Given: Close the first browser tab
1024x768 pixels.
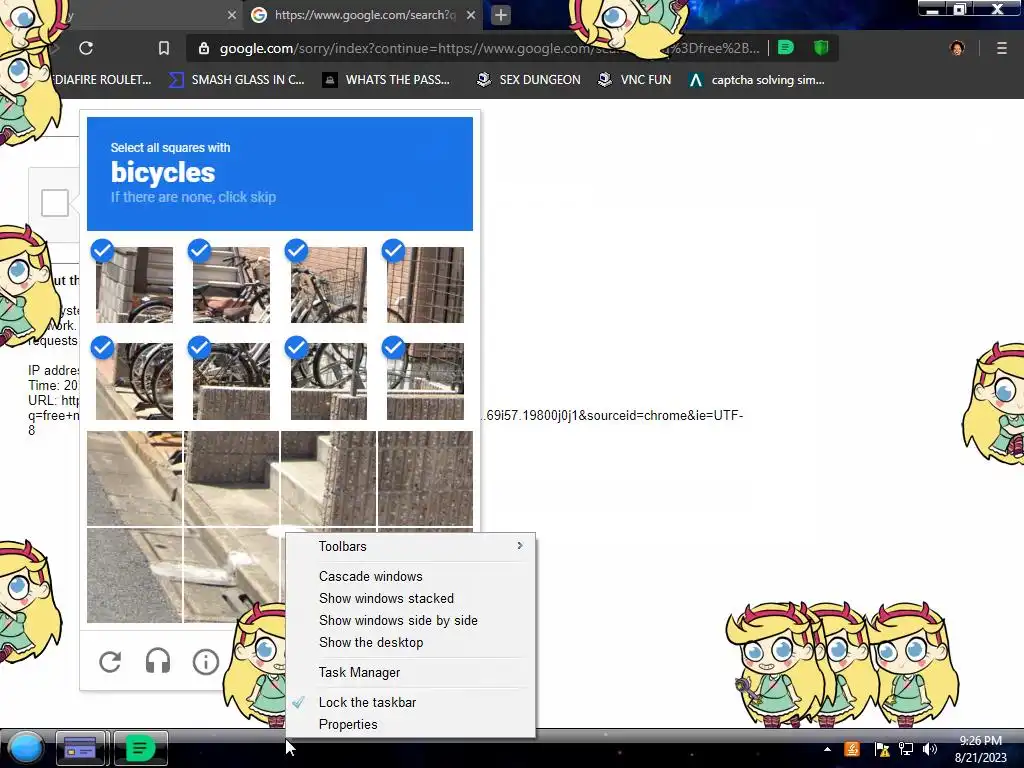Looking at the screenshot, I should point(231,14).
